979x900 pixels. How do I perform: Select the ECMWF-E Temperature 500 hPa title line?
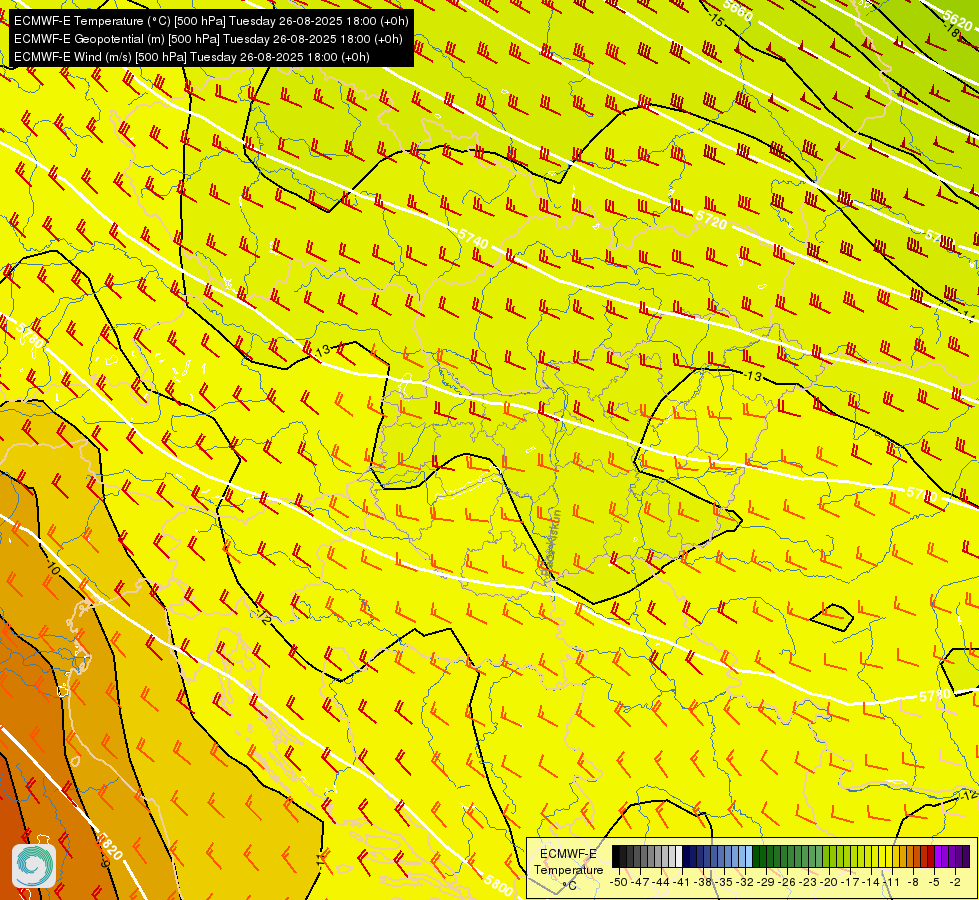click(x=211, y=21)
